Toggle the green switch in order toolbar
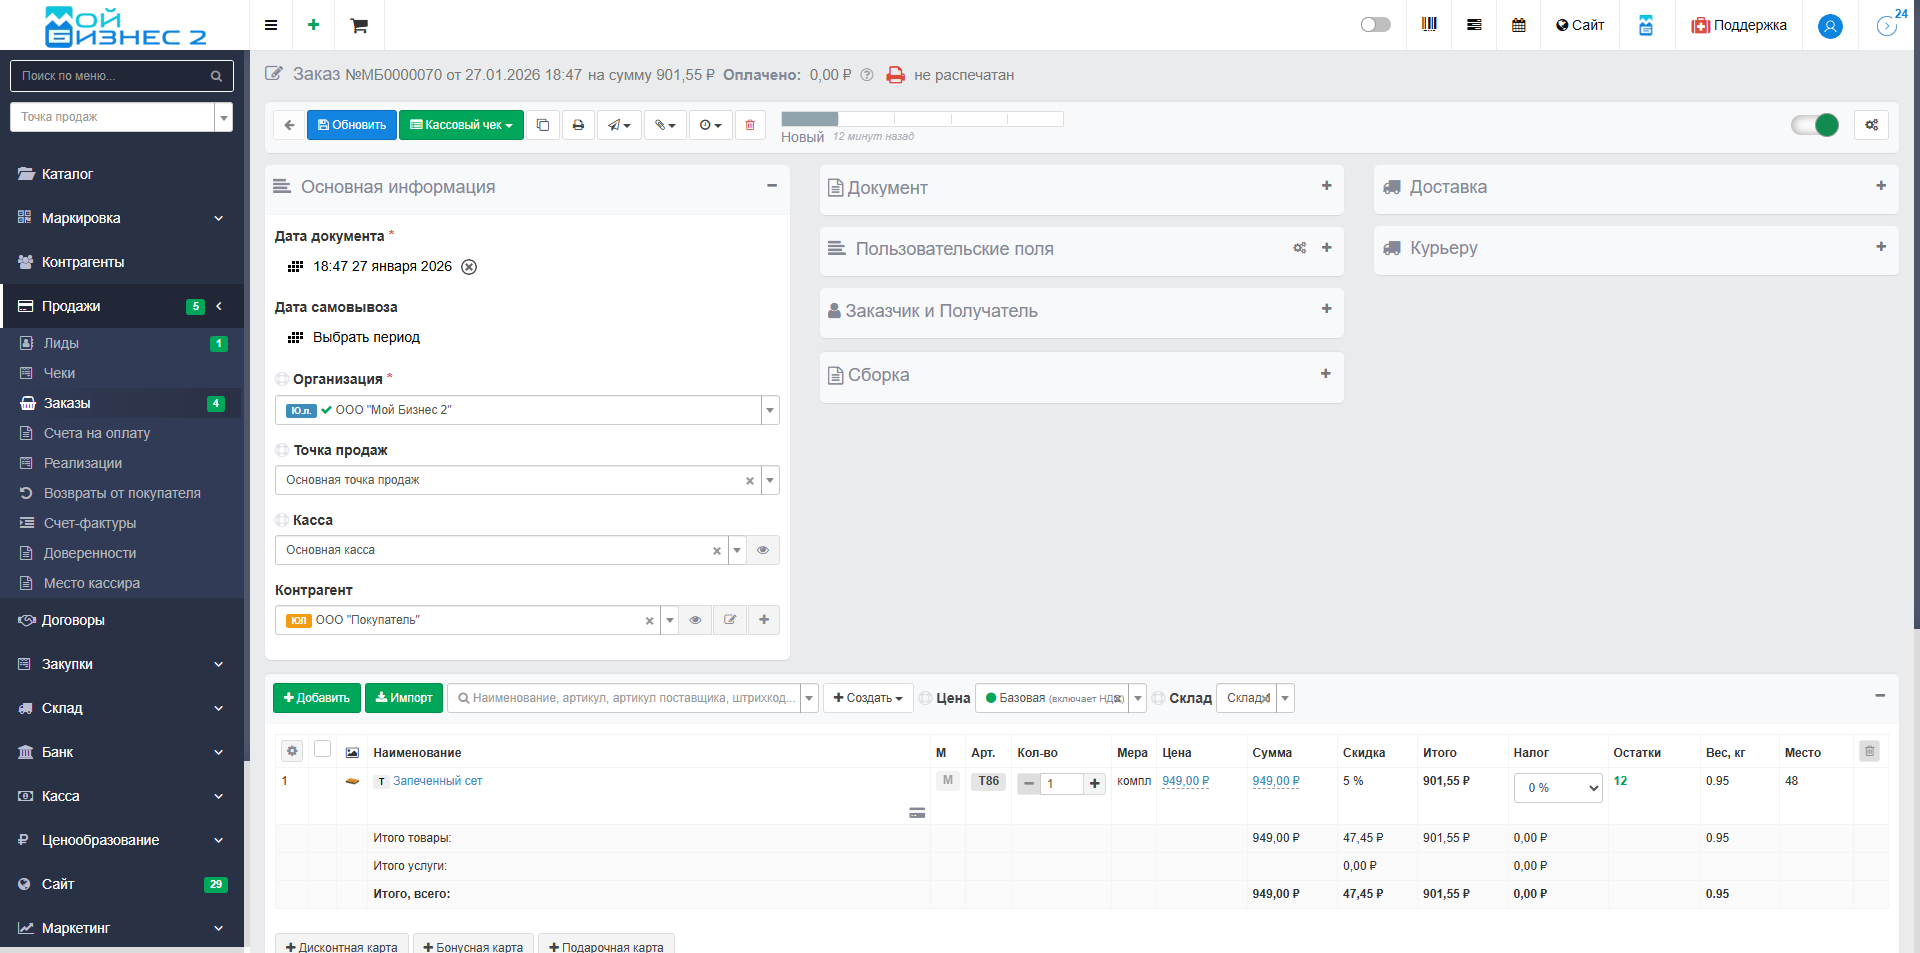Image resolution: width=1920 pixels, height=953 pixels. (x=1815, y=125)
